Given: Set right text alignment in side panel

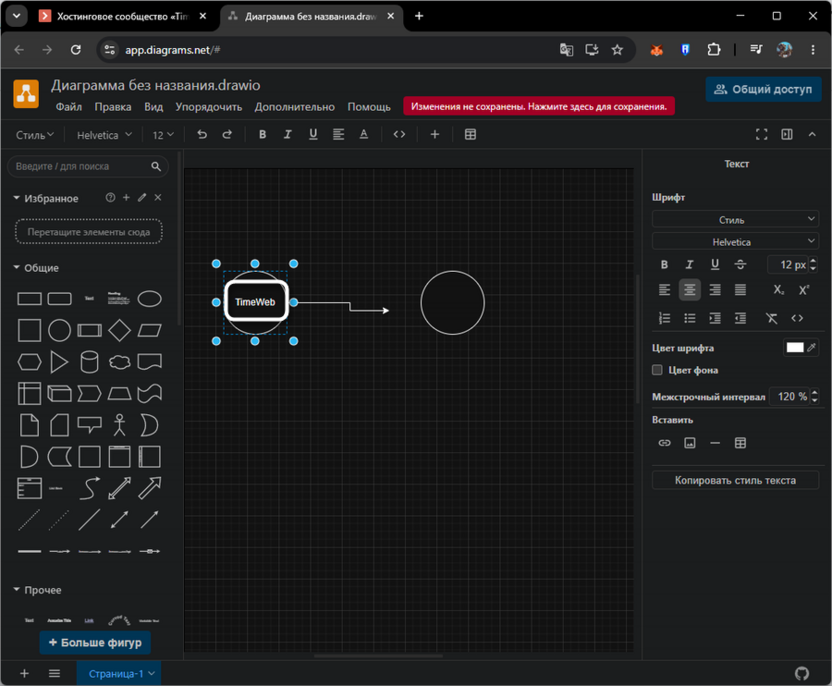Looking at the screenshot, I should point(715,290).
